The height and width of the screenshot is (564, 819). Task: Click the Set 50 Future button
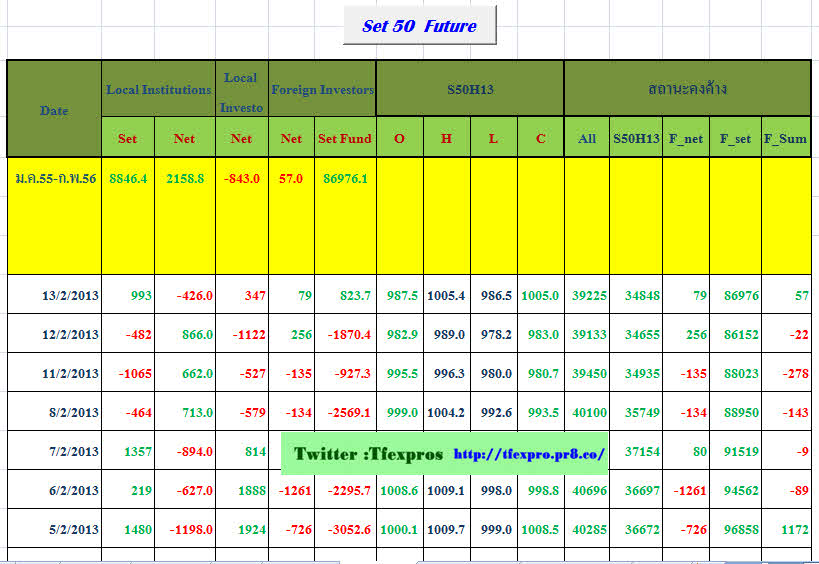(419, 26)
